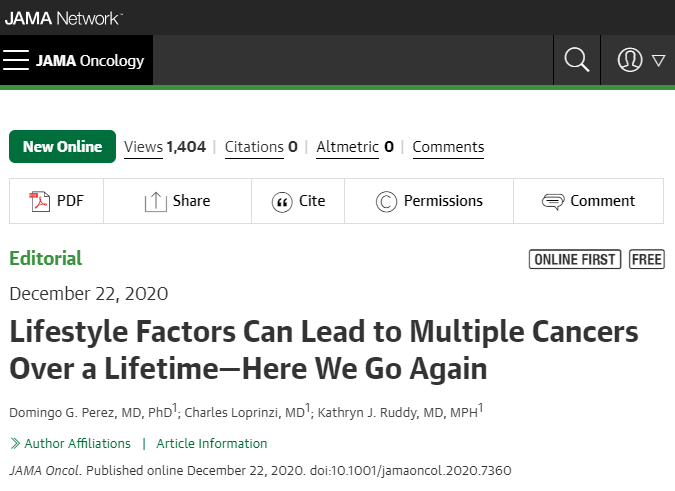Image resolution: width=675 pixels, height=491 pixels.
Task: Click the search magnifier icon
Action: (576, 60)
